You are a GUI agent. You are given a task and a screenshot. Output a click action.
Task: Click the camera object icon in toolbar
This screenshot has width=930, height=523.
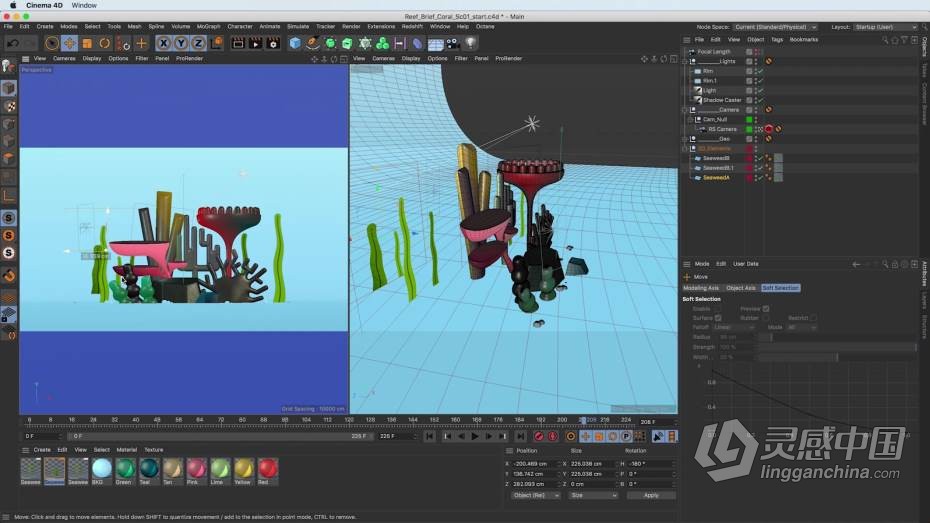tap(453, 43)
